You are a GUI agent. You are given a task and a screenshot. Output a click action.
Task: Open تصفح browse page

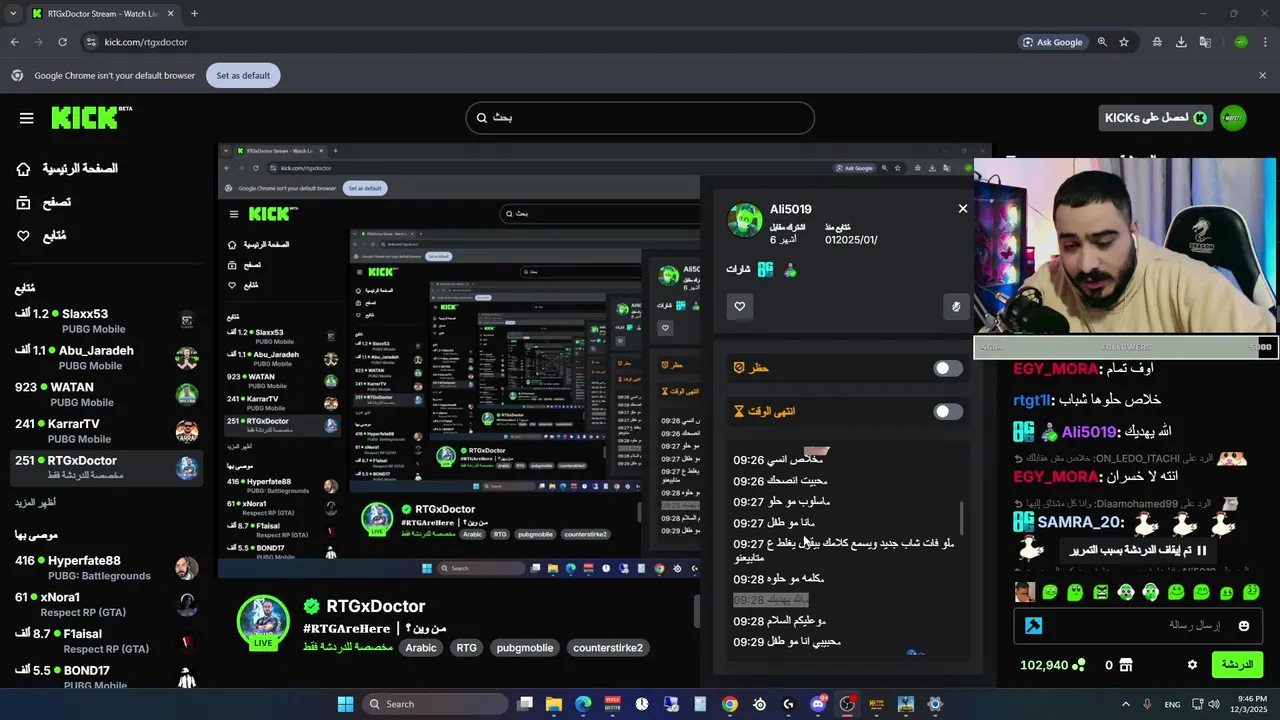(44, 202)
